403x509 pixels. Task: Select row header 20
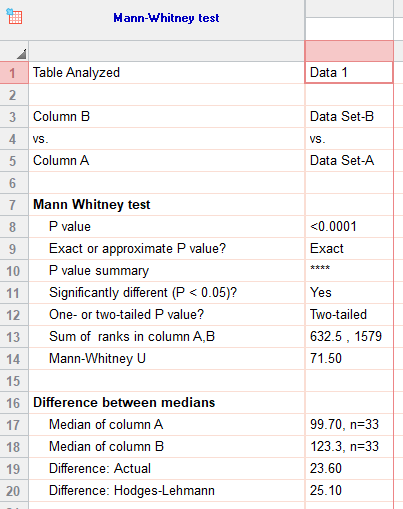[14, 491]
